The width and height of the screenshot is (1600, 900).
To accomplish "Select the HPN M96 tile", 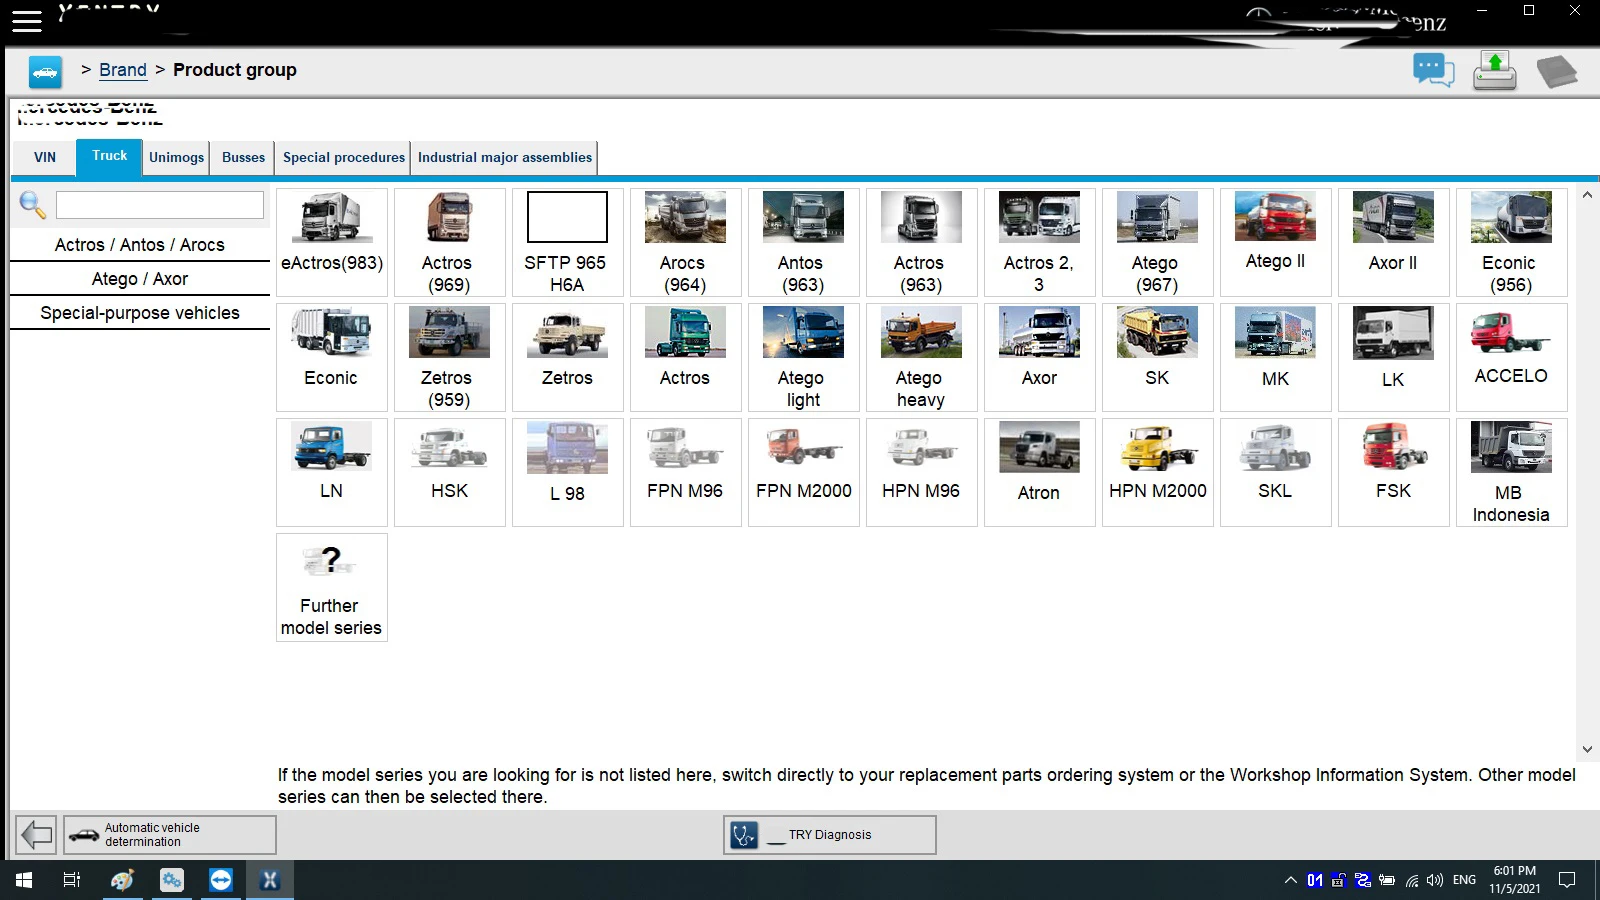I will (x=922, y=472).
